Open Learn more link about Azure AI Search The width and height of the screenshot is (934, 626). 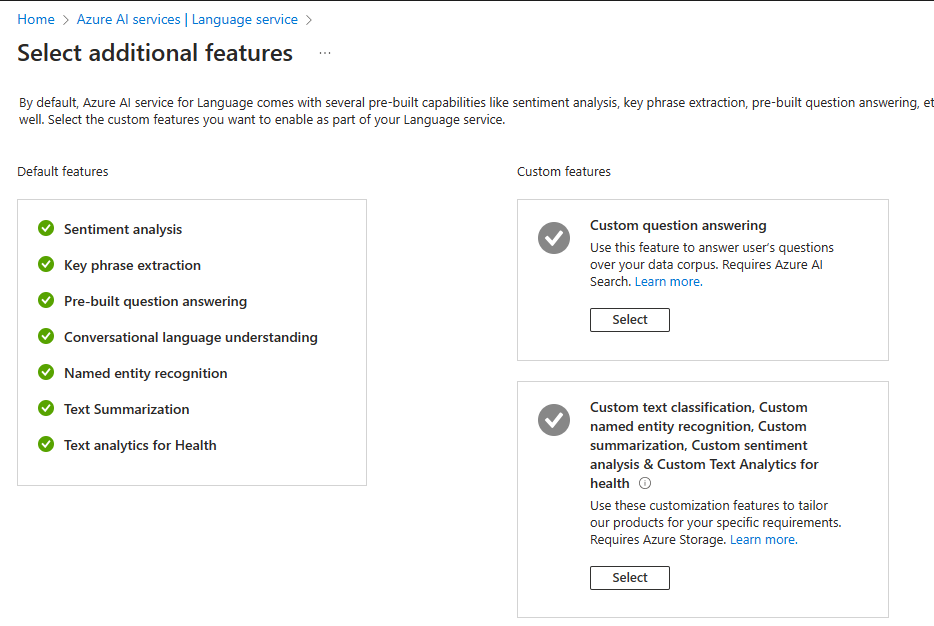click(668, 282)
